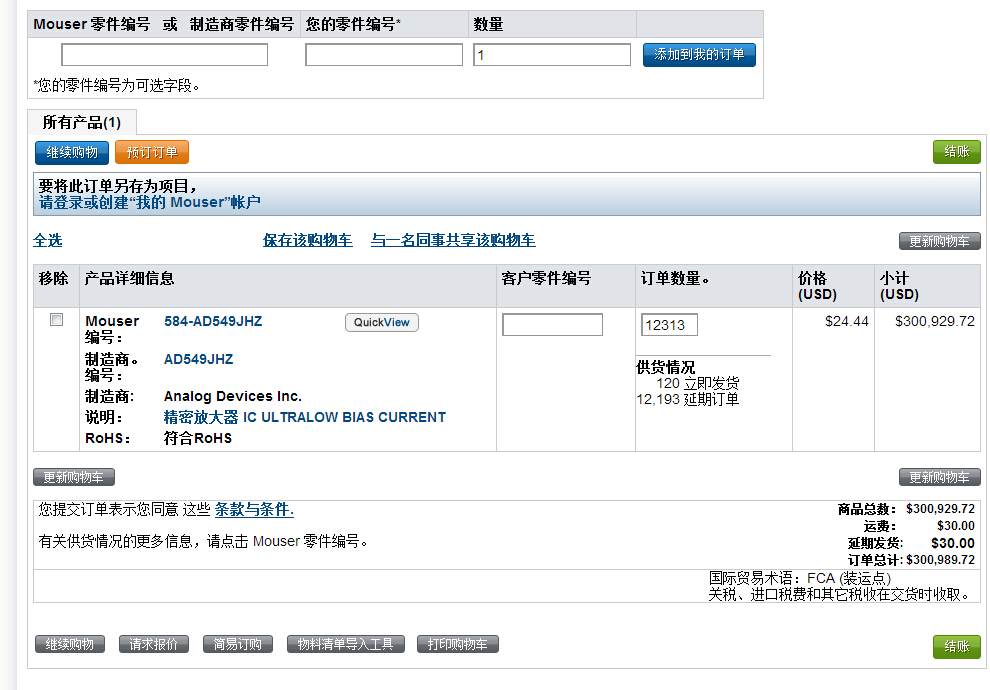Tick the remove checkbox for 584-AD549JHZ
Image resolution: width=990 pixels, height=690 pixels.
pyautogui.click(x=57, y=320)
